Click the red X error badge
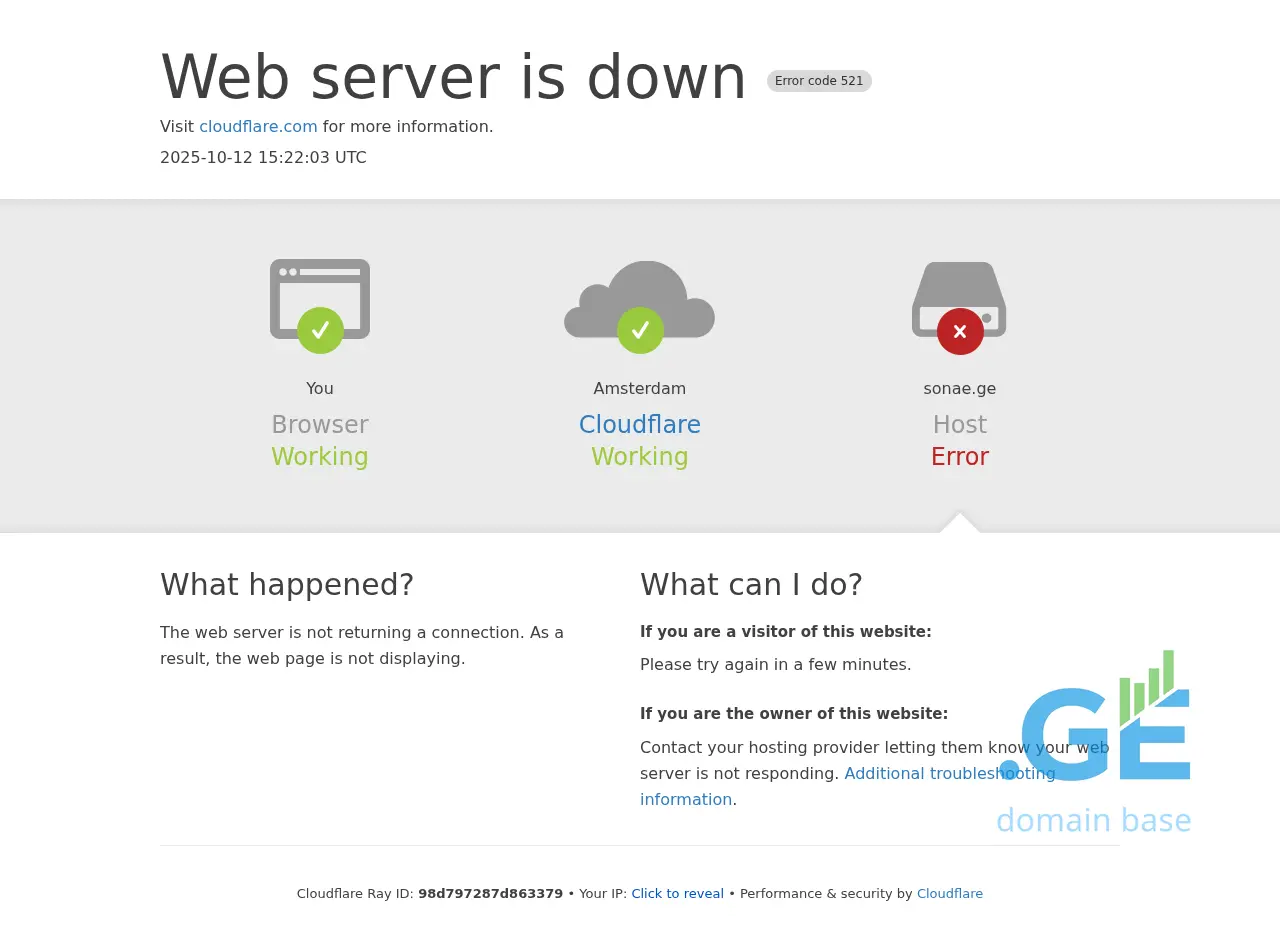This screenshot has height=941, width=1280. (960, 331)
